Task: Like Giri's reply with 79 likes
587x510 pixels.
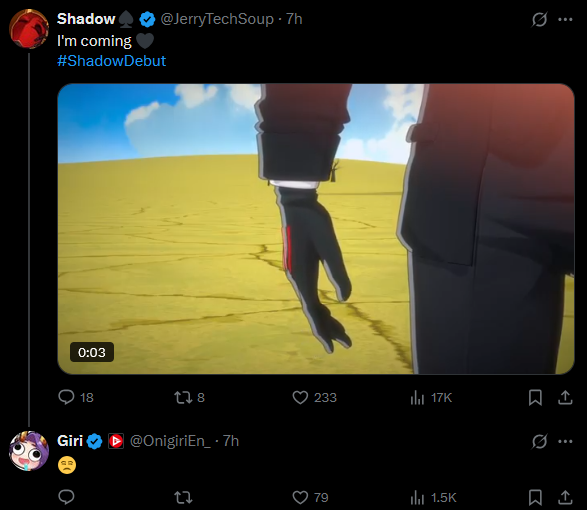Action: (300, 497)
